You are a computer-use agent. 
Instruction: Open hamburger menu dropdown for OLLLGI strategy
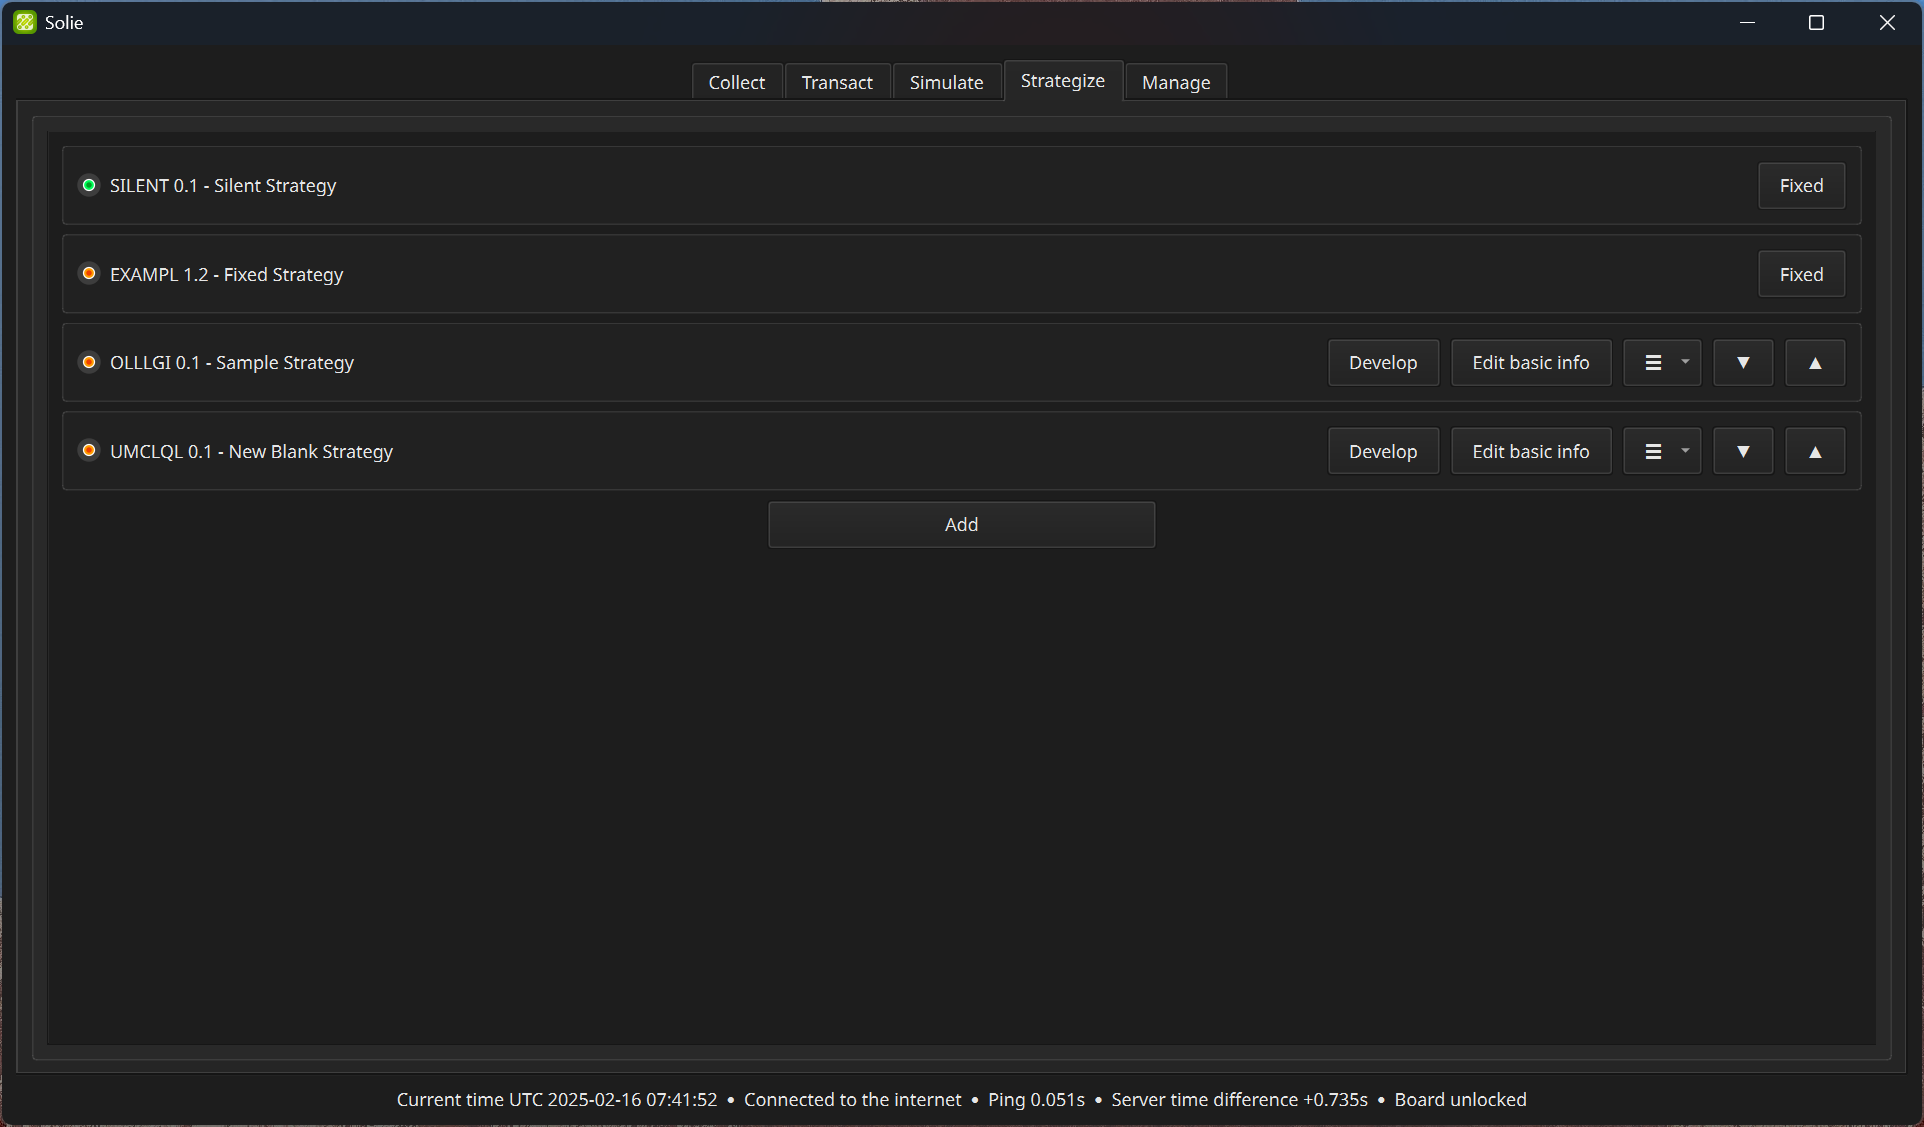[x=1662, y=363]
